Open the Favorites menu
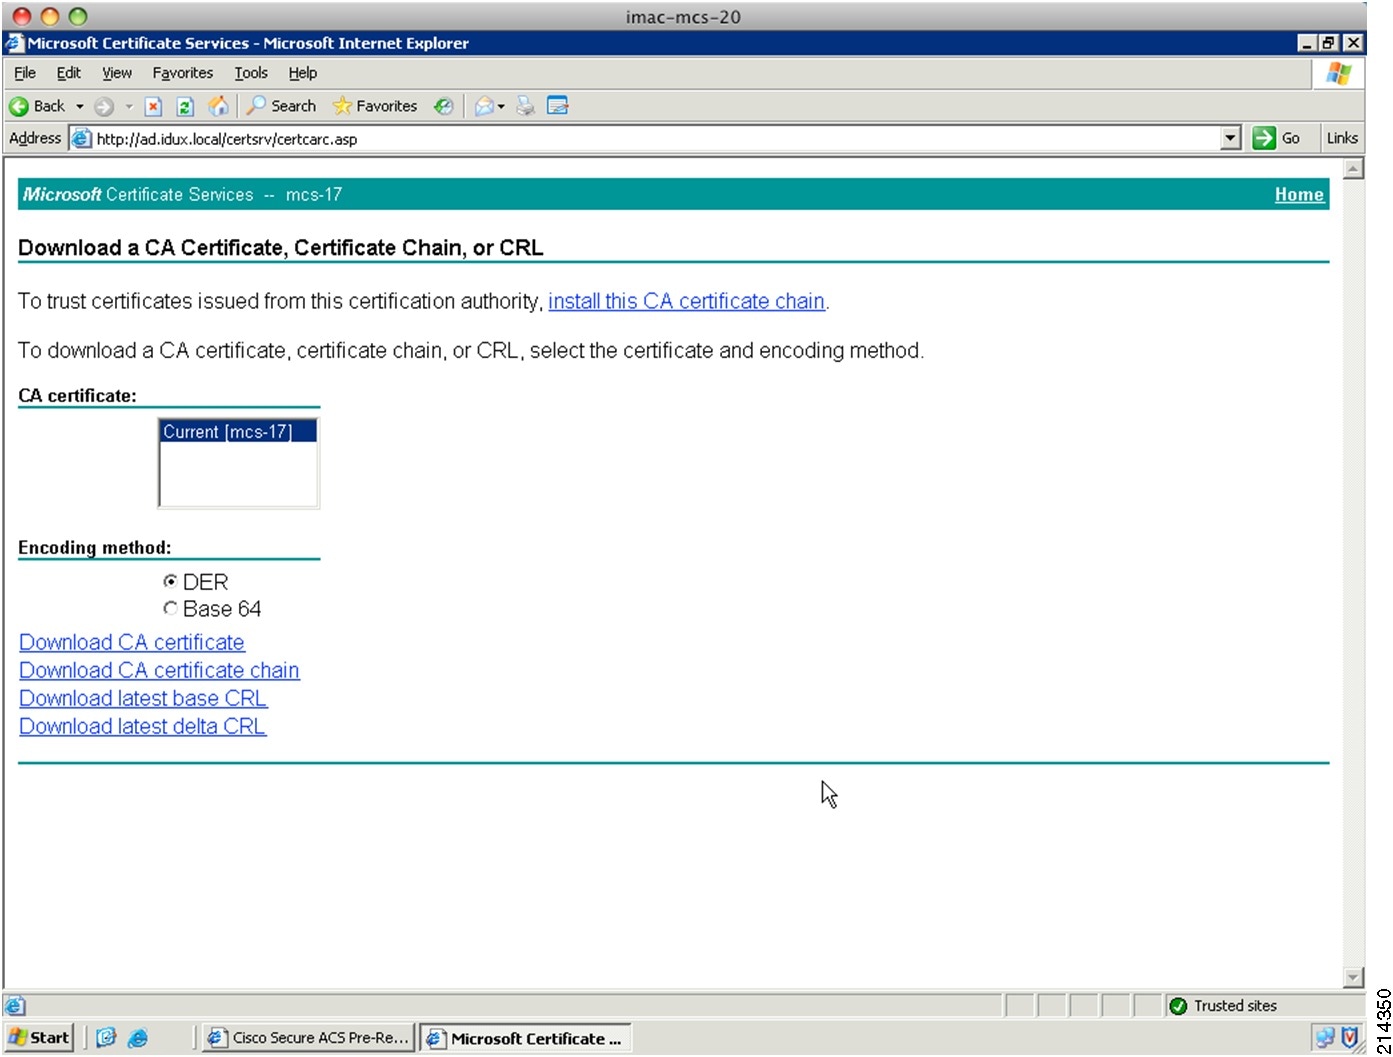The height and width of the screenshot is (1057, 1393). (x=183, y=73)
